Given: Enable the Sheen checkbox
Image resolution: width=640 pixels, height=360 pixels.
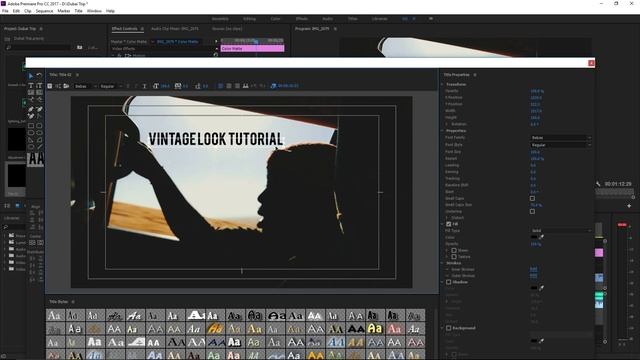Looking at the screenshot, I should click(454, 250).
